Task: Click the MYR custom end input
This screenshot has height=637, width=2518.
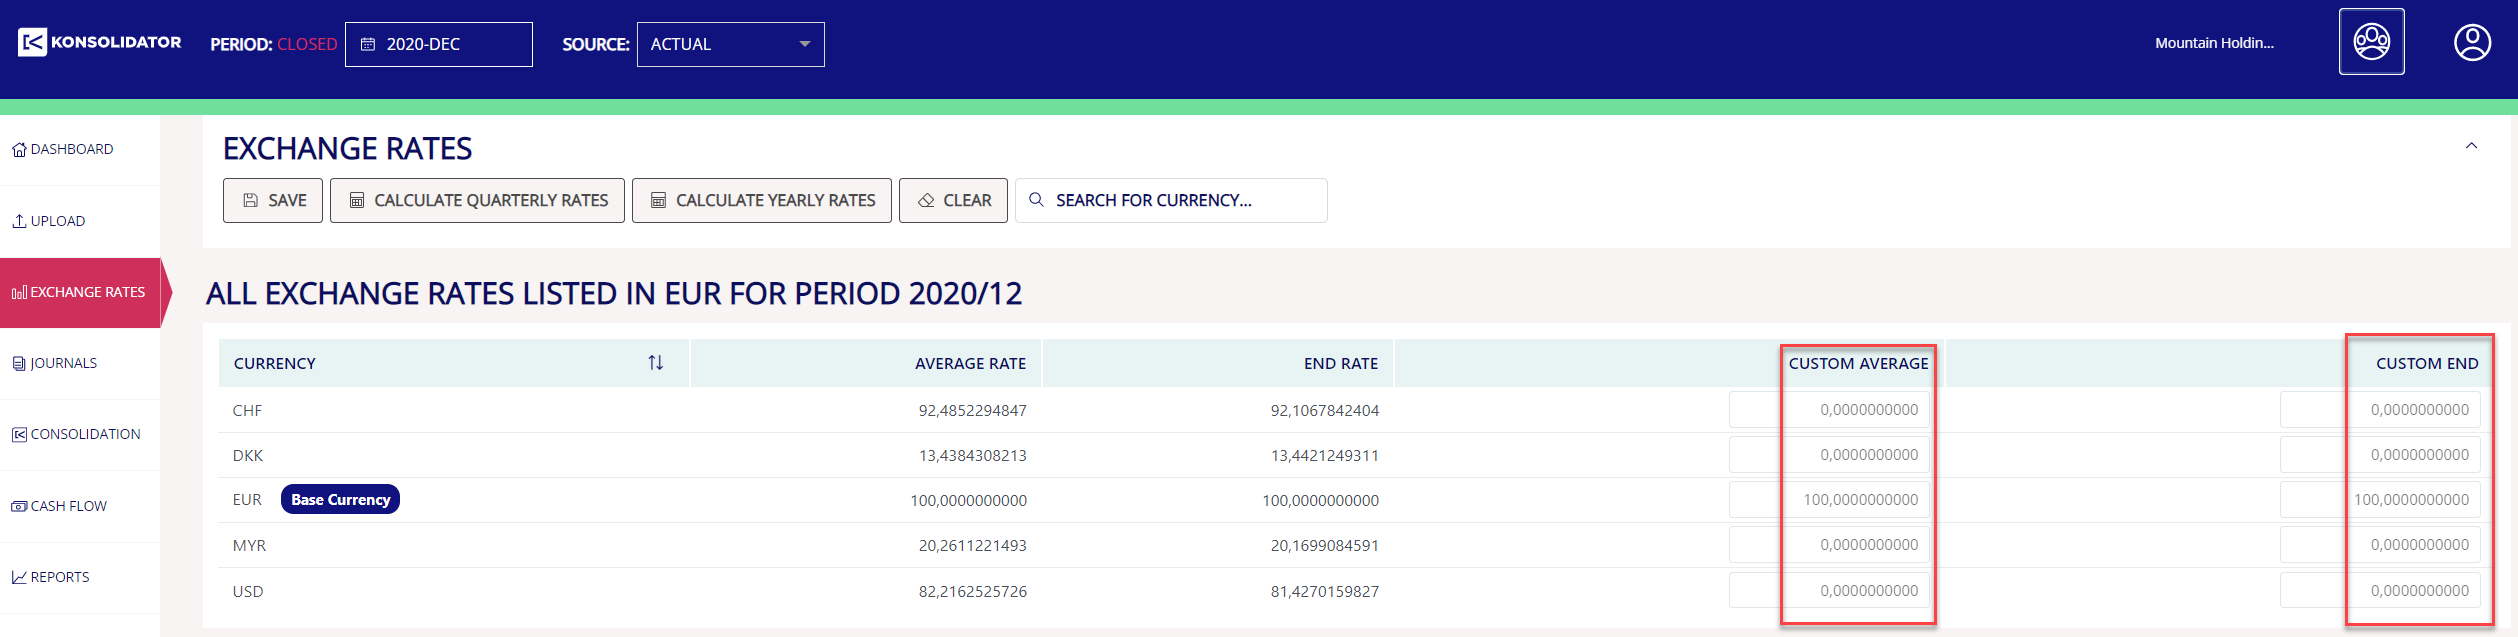Action: click(2380, 545)
